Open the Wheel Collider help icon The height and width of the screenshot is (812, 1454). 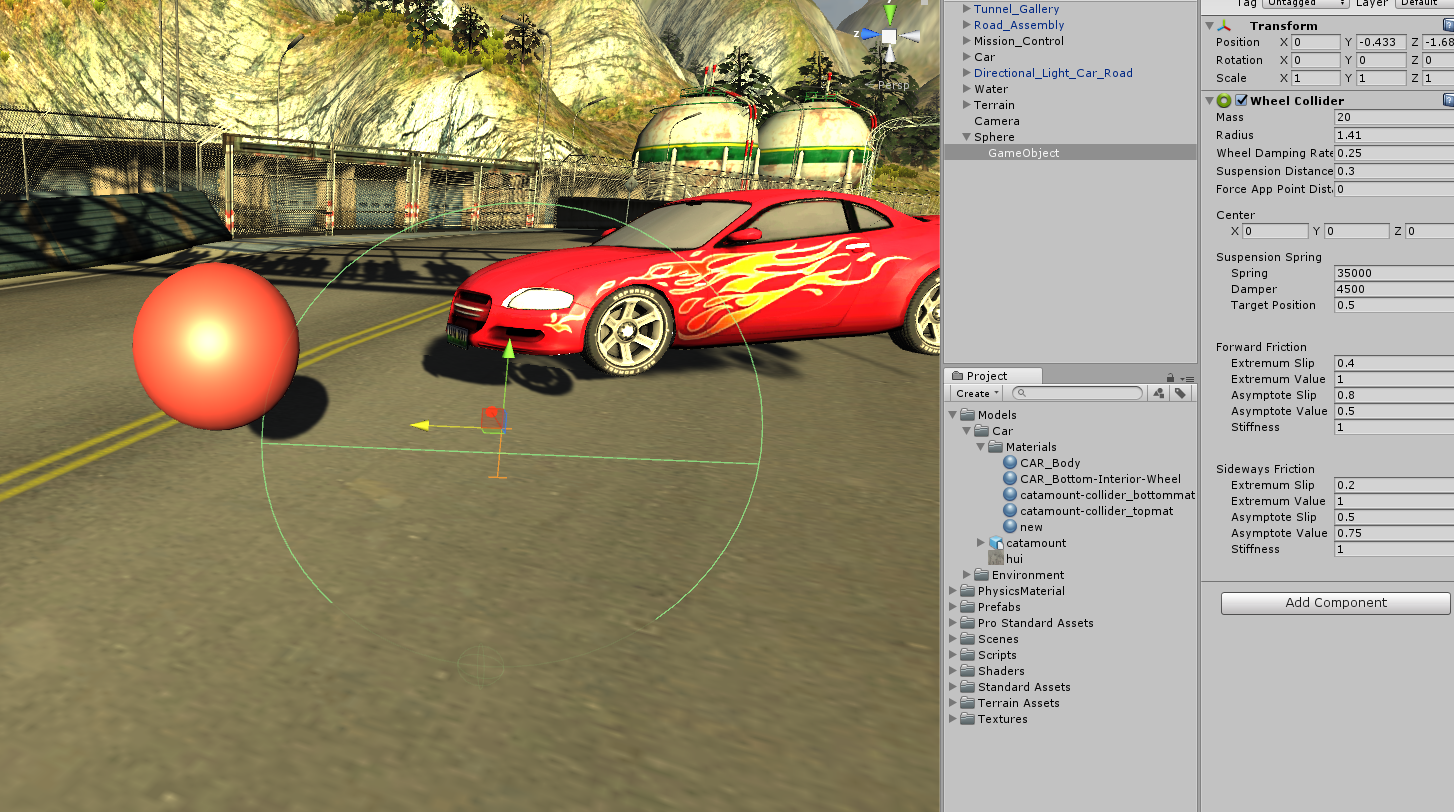1448,100
